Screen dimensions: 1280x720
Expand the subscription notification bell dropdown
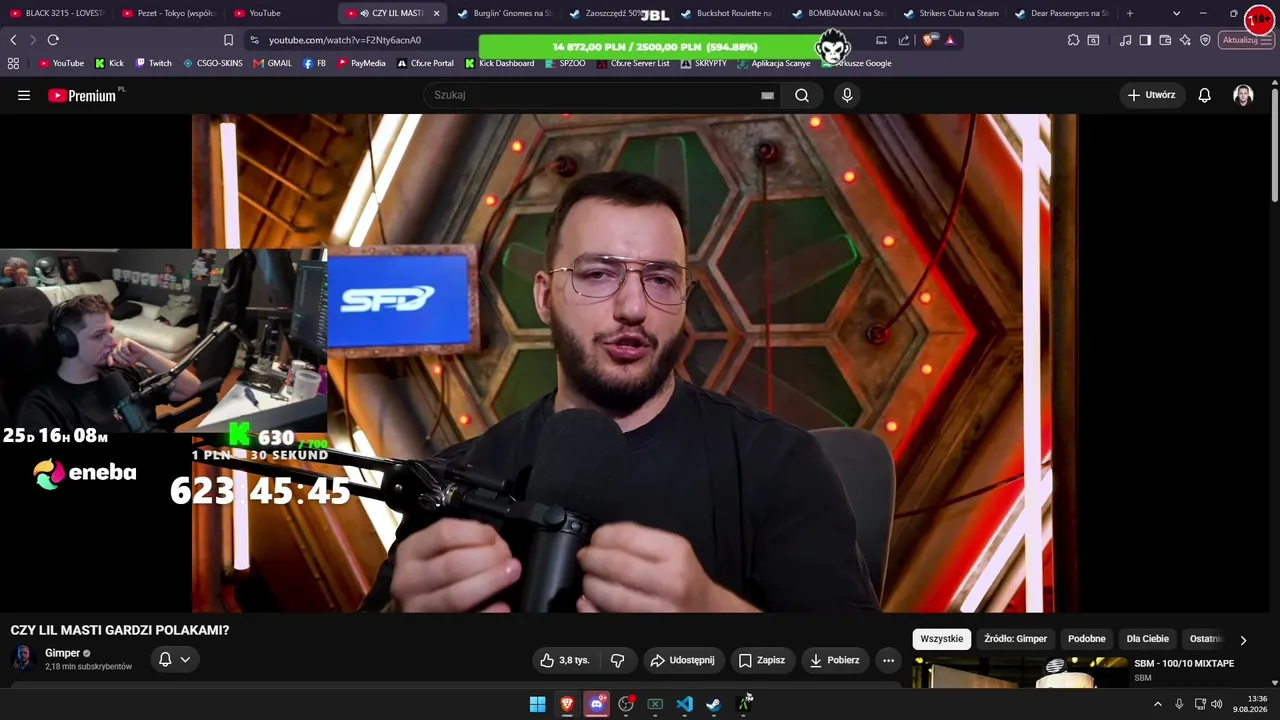tap(174, 659)
